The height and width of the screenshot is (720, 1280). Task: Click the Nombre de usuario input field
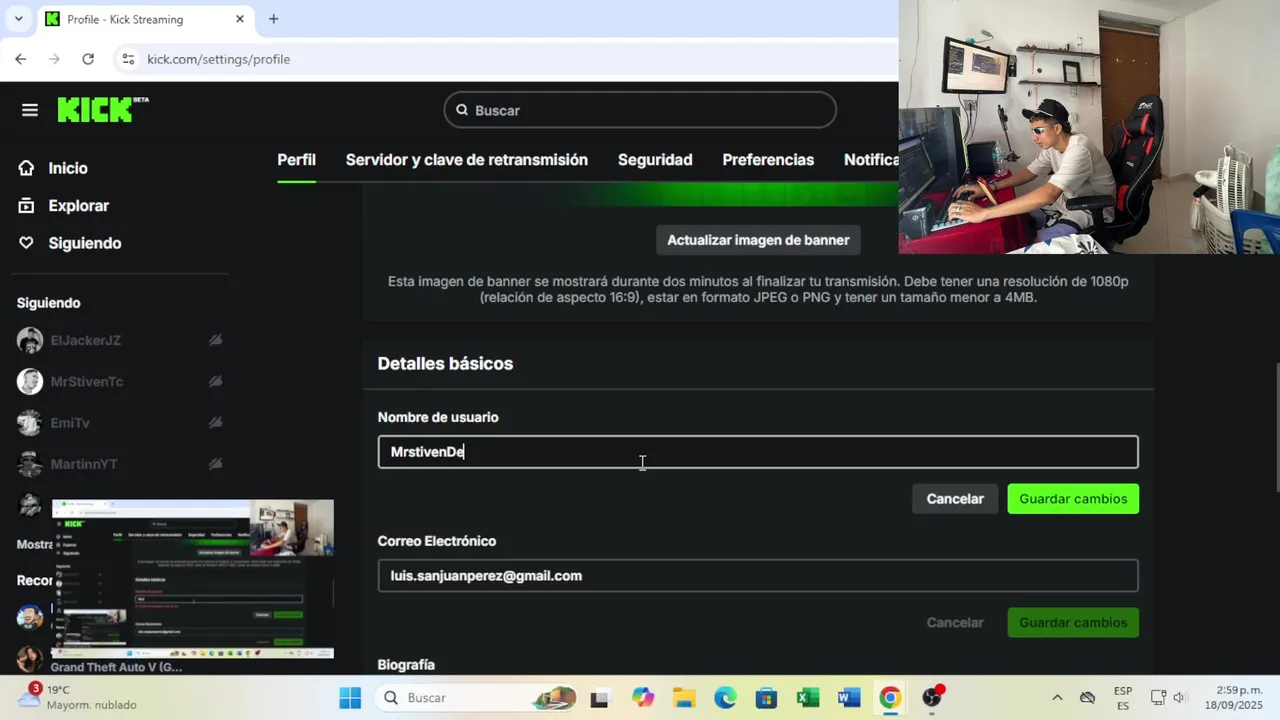pyautogui.click(x=758, y=452)
